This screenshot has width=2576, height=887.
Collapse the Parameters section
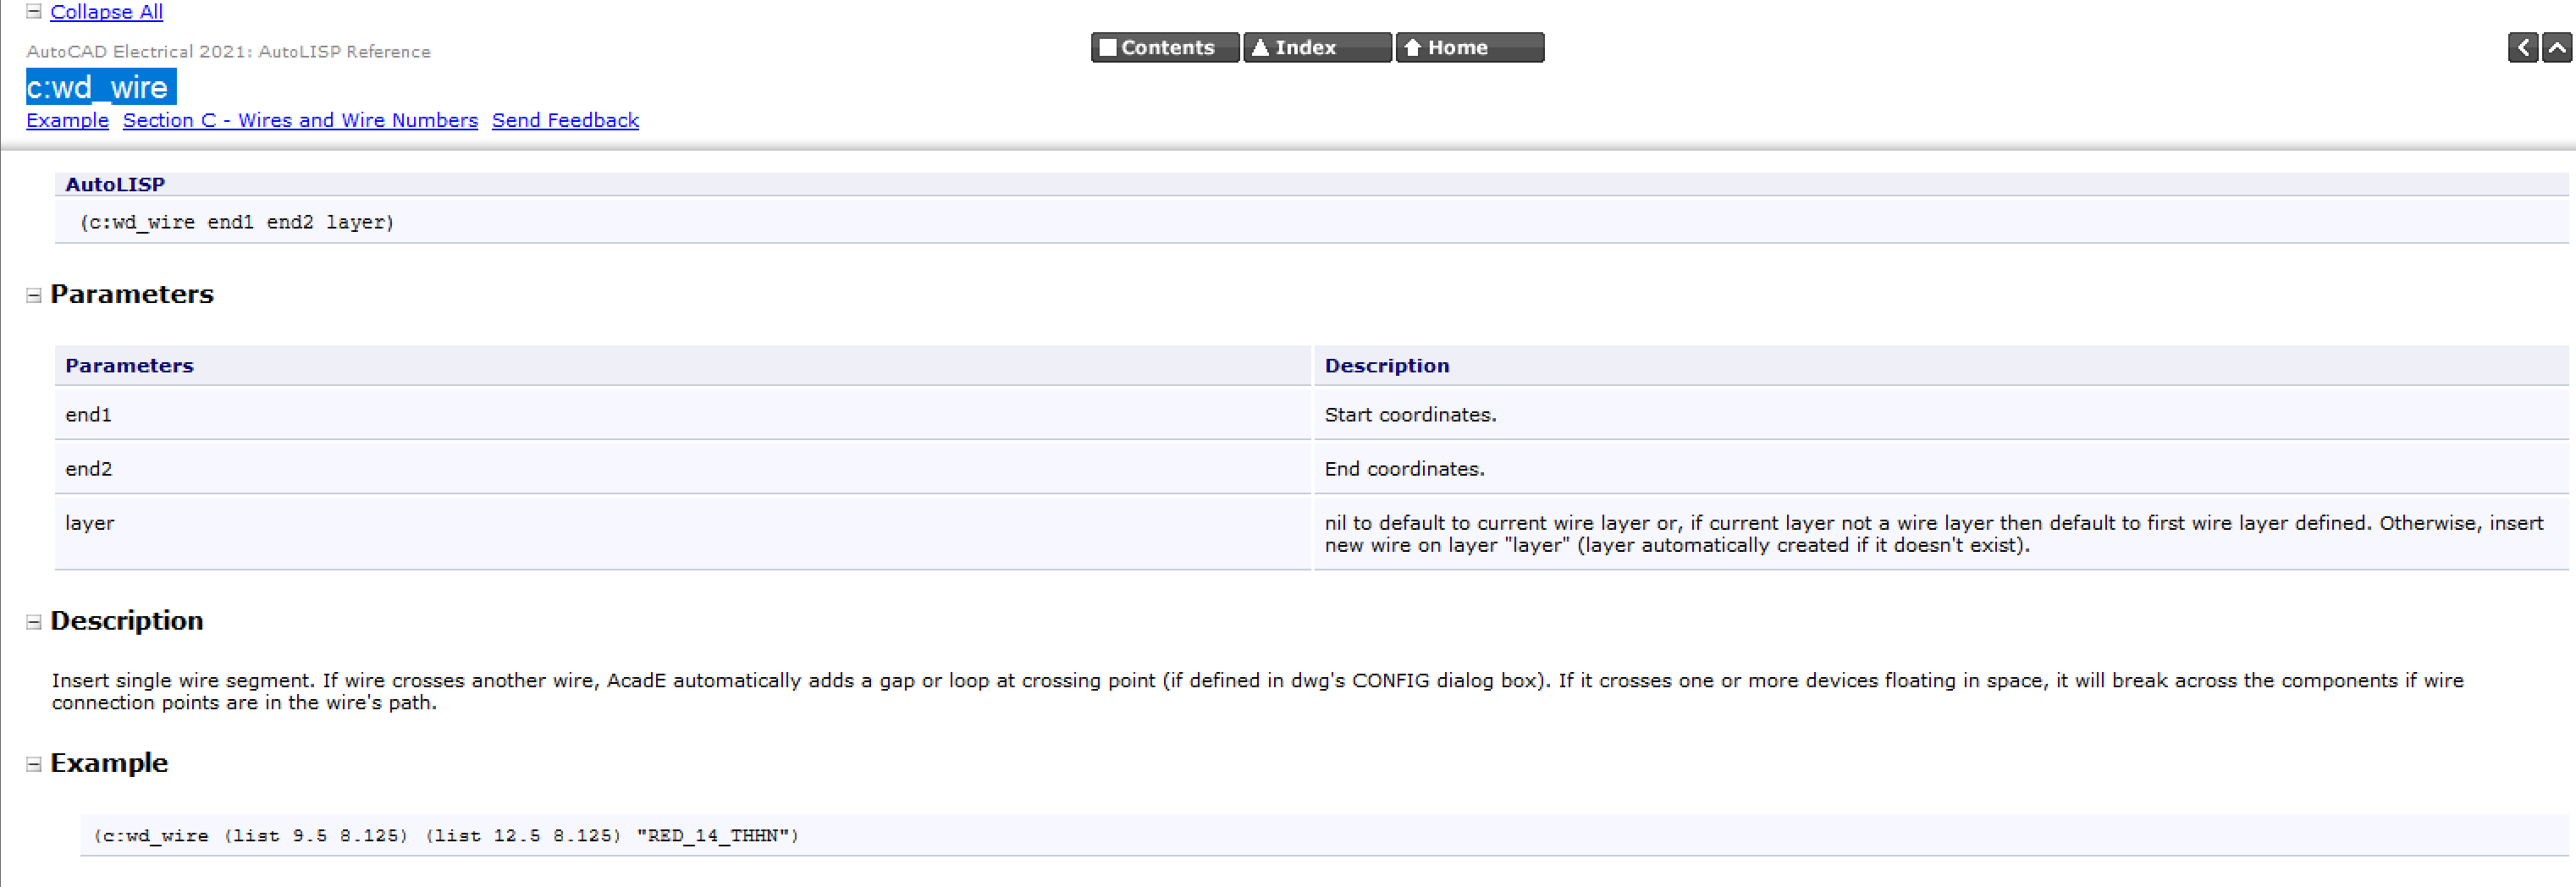tap(34, 295)
